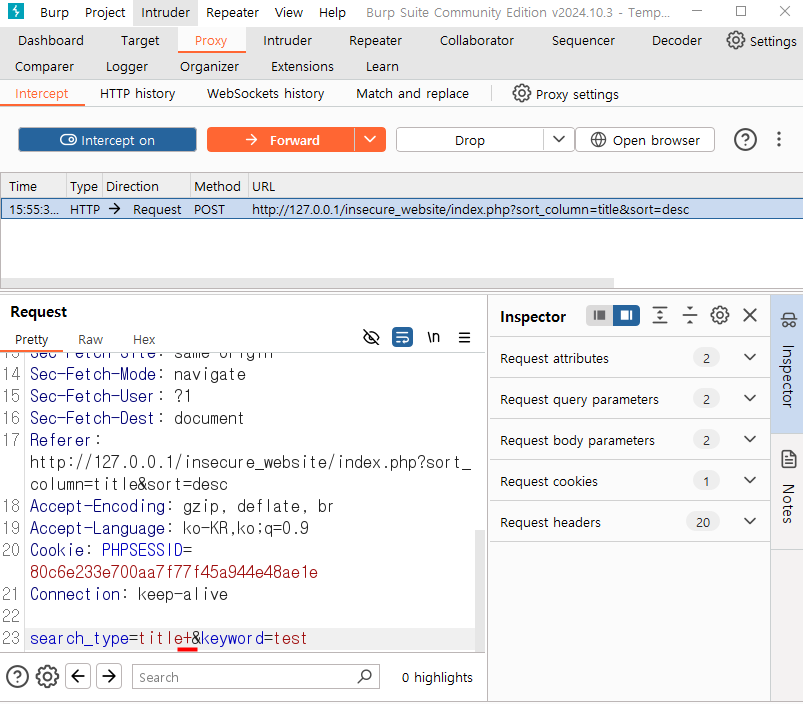Switch to the Dashboard tab
Screen dimensions: 803x704
(x=51, y=40)
